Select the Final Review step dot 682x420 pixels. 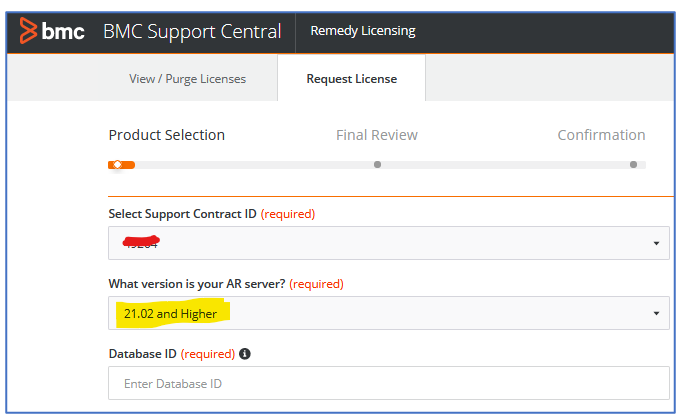click(x=378, y=164)
